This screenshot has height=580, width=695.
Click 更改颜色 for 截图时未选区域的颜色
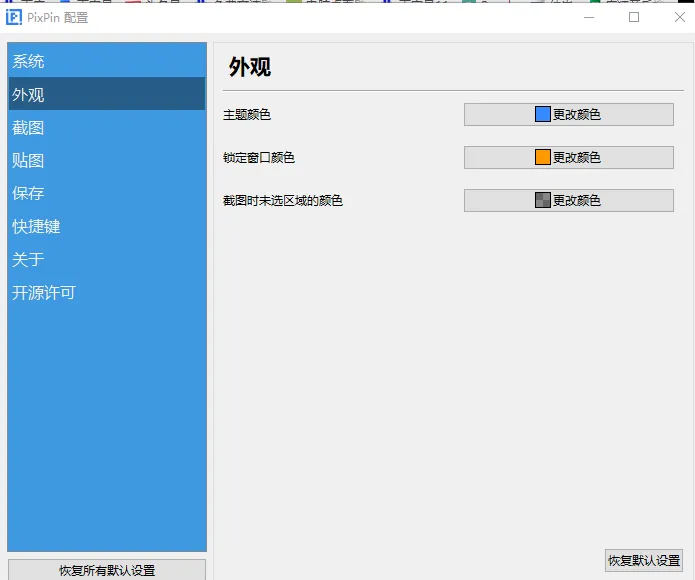pos(569,200)
